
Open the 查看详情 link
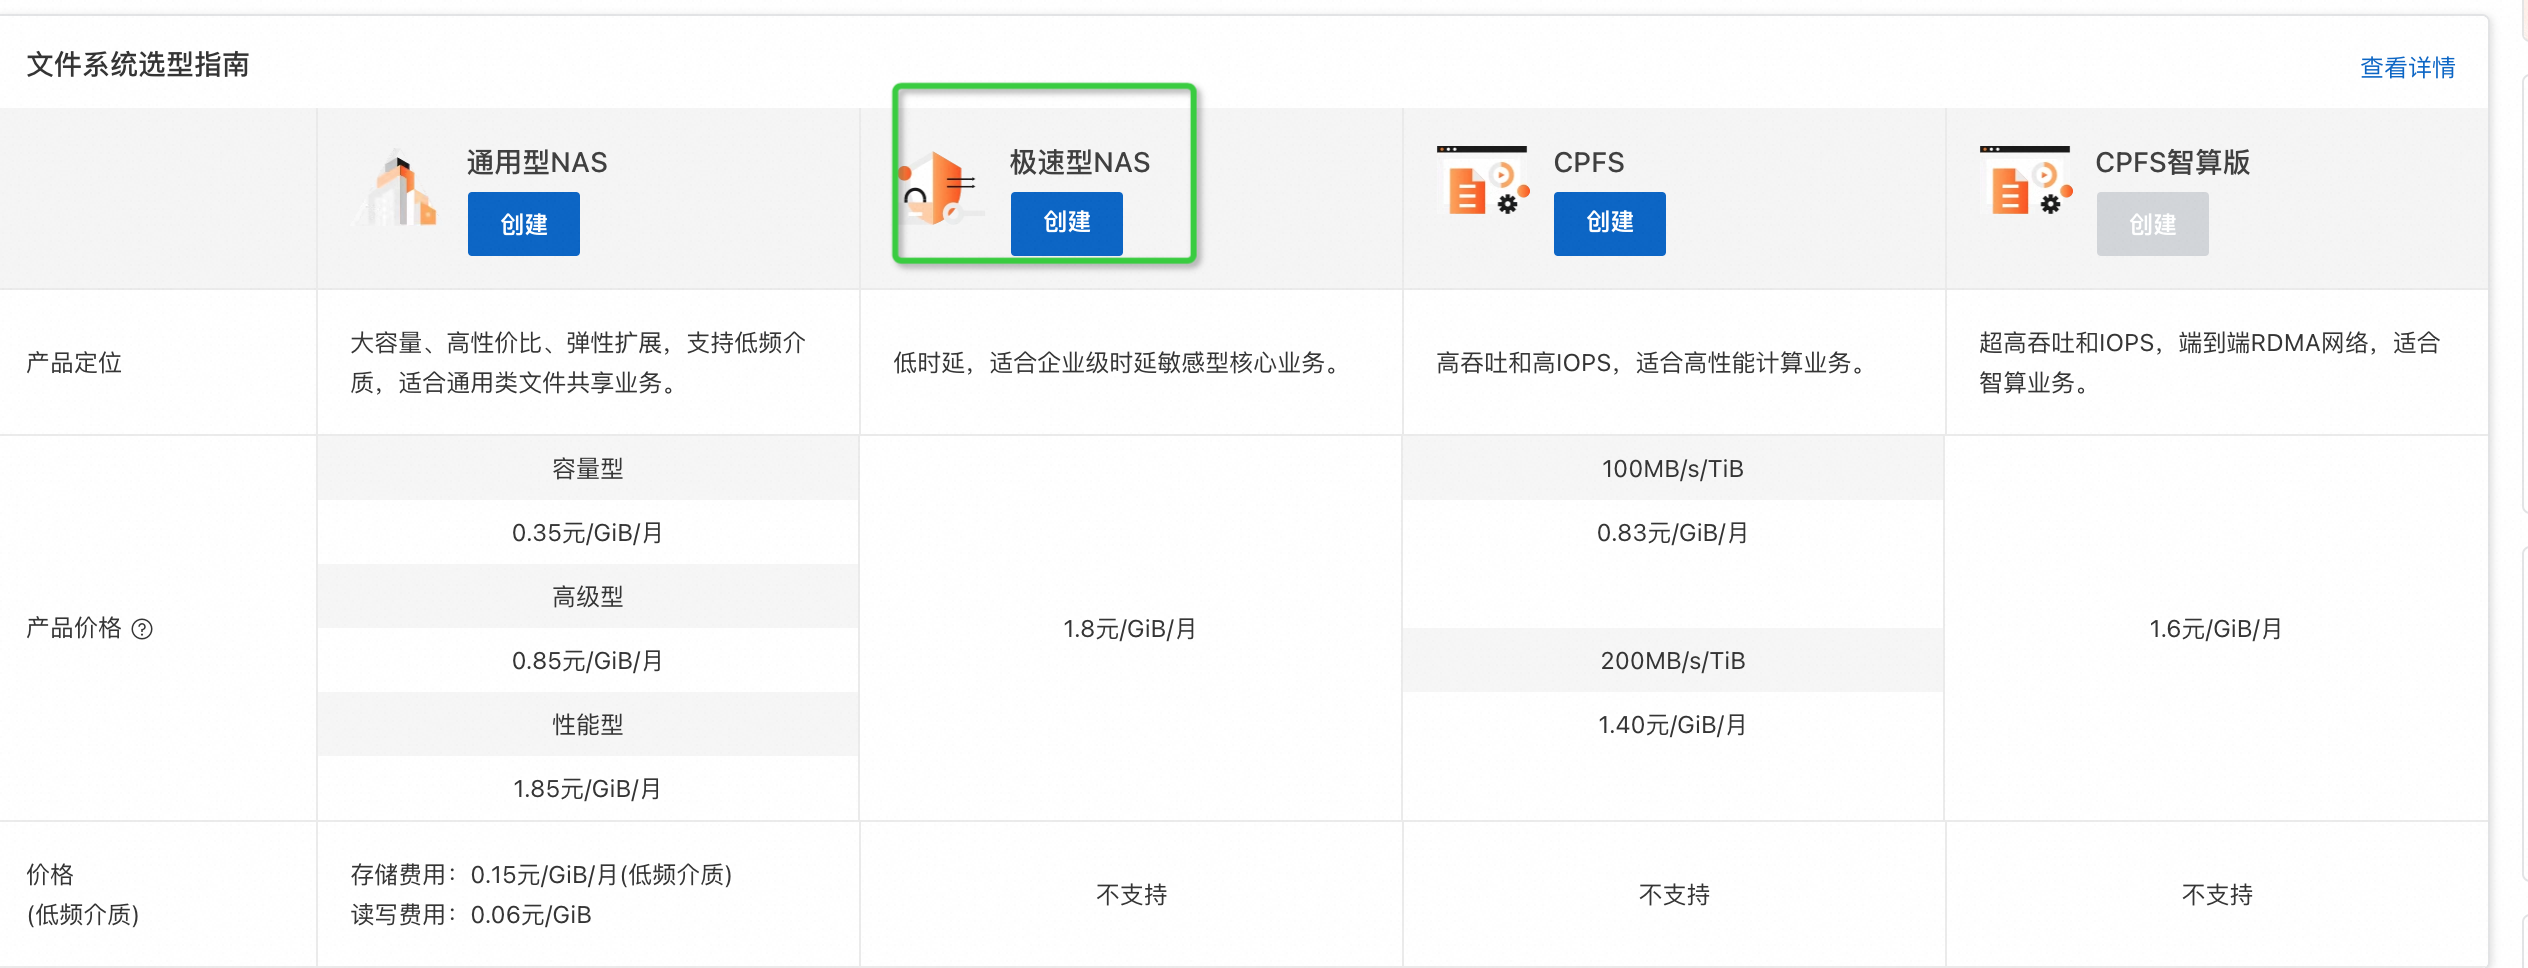pos(2408,67)
